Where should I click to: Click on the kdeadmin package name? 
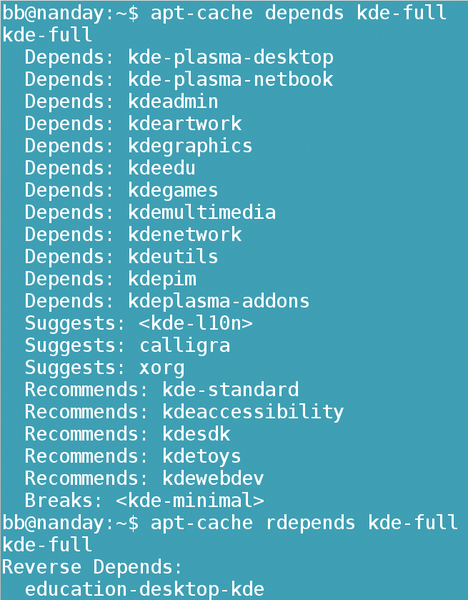(x=173, y=102)
